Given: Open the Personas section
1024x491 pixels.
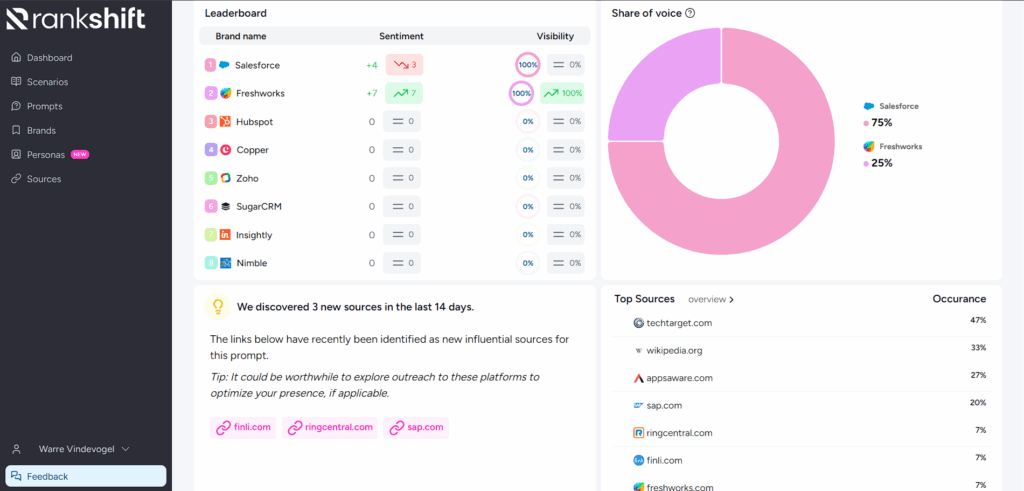Looking at the screenshot, I should (46, 155).
